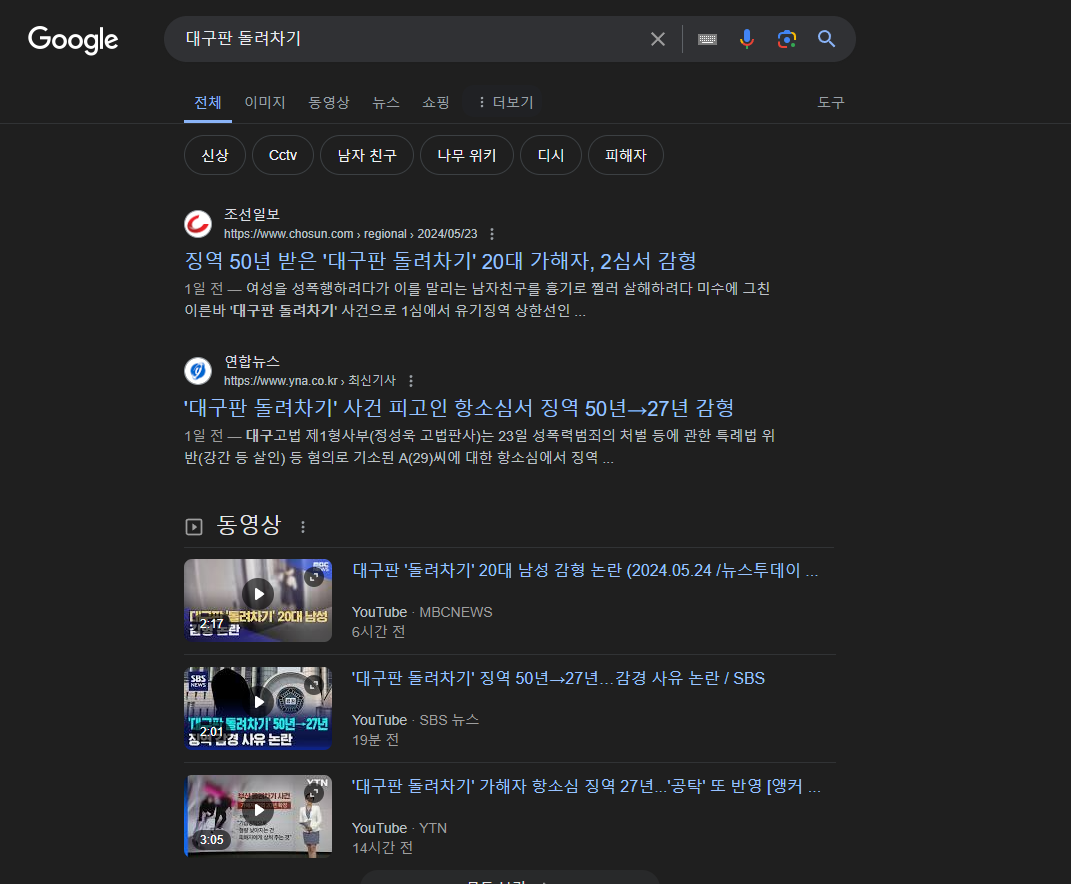1071x884 pixels.
Task: Click the '6시간 전' timestamp
Action: pyautogui.click(x=378, y=632)
